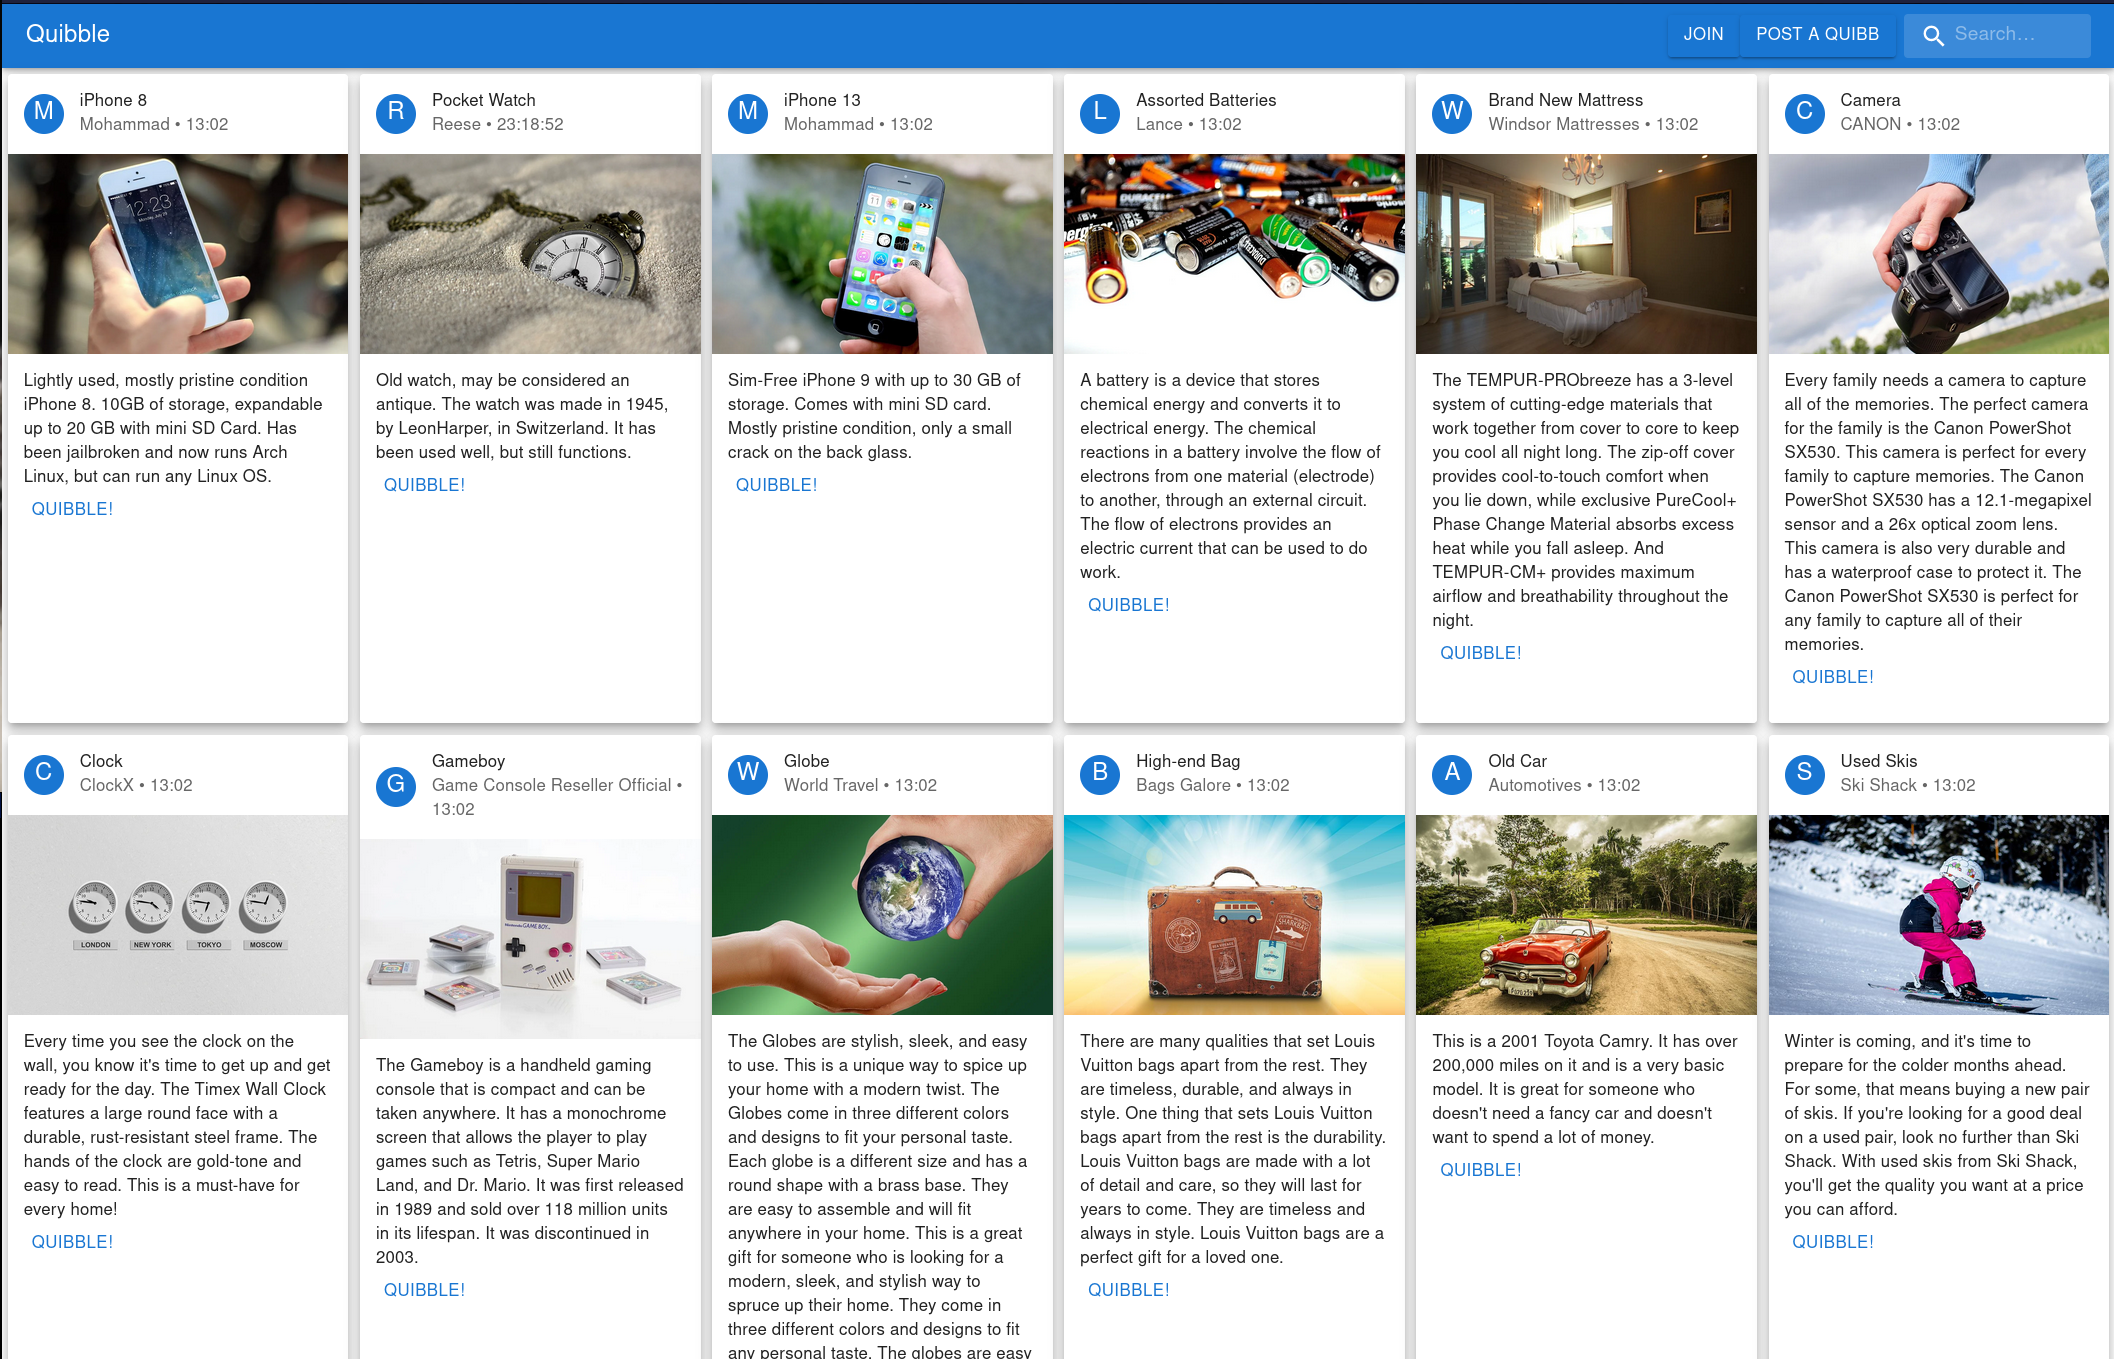2114x1359 pixels.
Task: Click the 'Pocket Watch' card title
Action: pyautogui.click(x=484, y=100)
